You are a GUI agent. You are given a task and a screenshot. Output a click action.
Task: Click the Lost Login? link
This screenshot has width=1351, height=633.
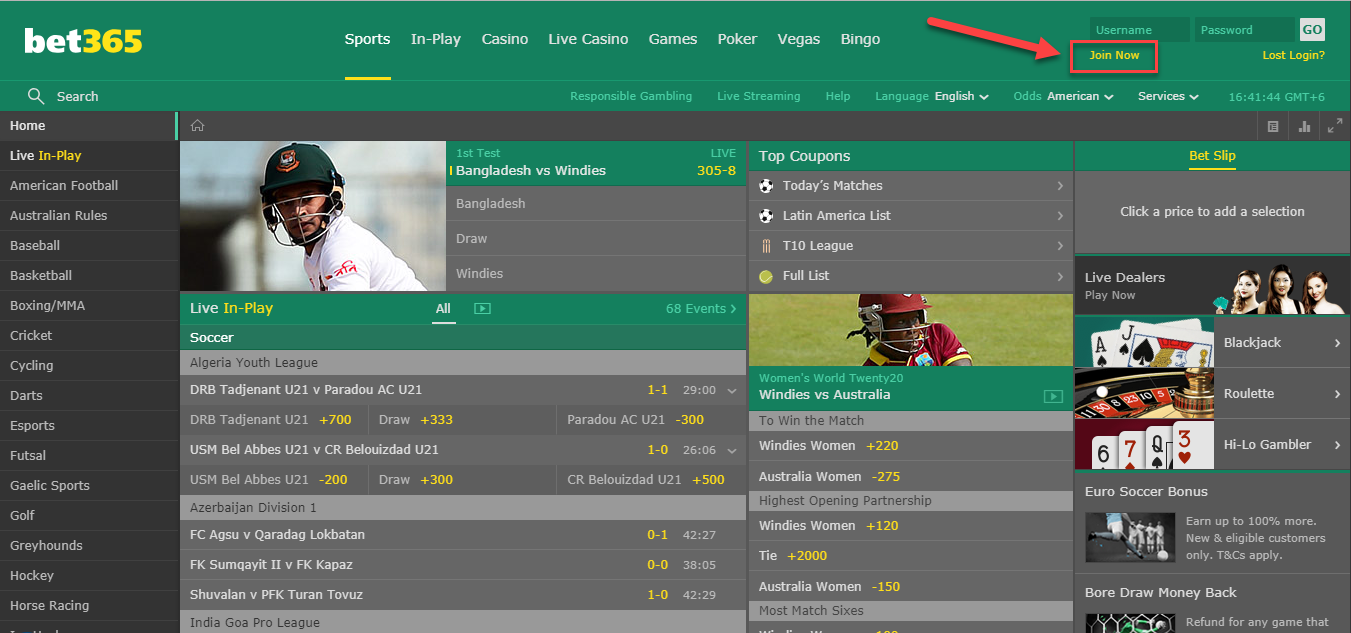(1293, 55)
